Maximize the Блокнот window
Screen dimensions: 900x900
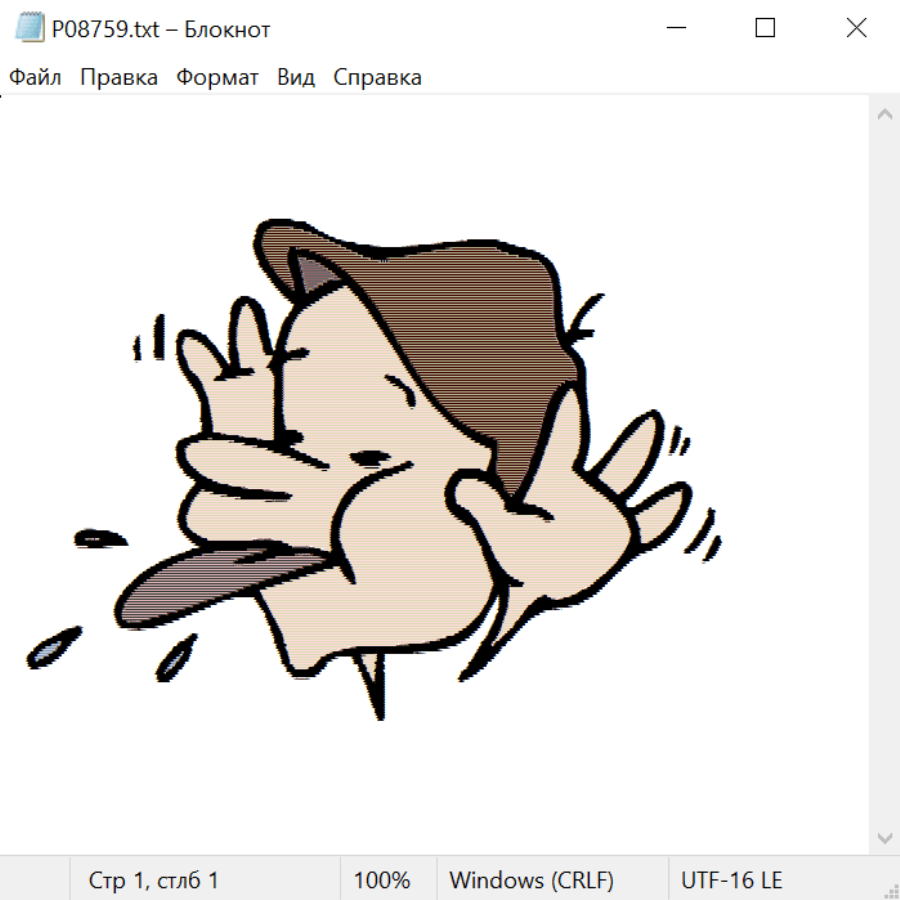(x=765, y=29)
